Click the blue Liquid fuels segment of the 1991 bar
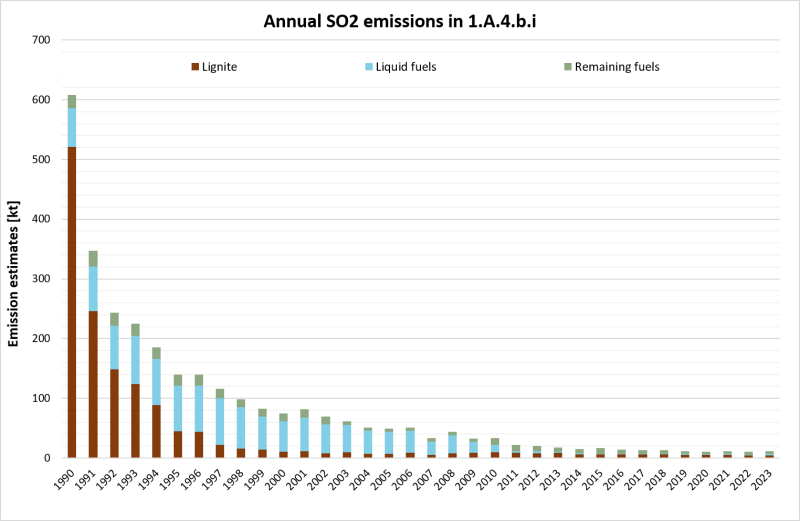The width and height of the screenshot is (800, 521). (93, 289)
